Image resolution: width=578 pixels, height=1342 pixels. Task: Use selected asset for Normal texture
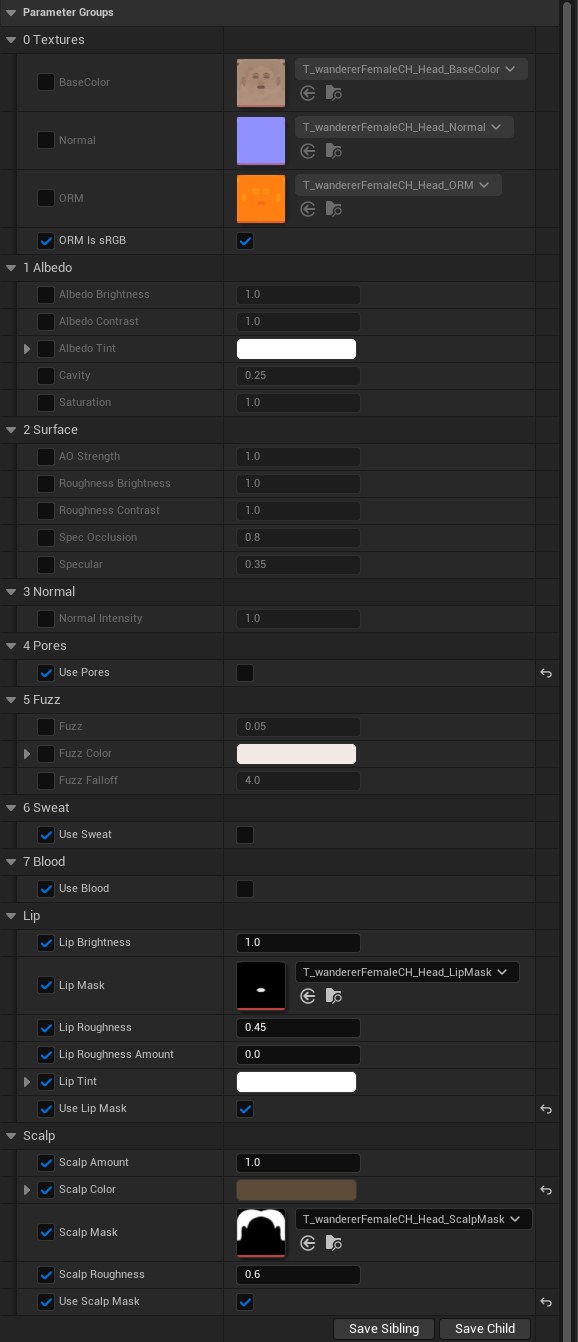(308, 151)
